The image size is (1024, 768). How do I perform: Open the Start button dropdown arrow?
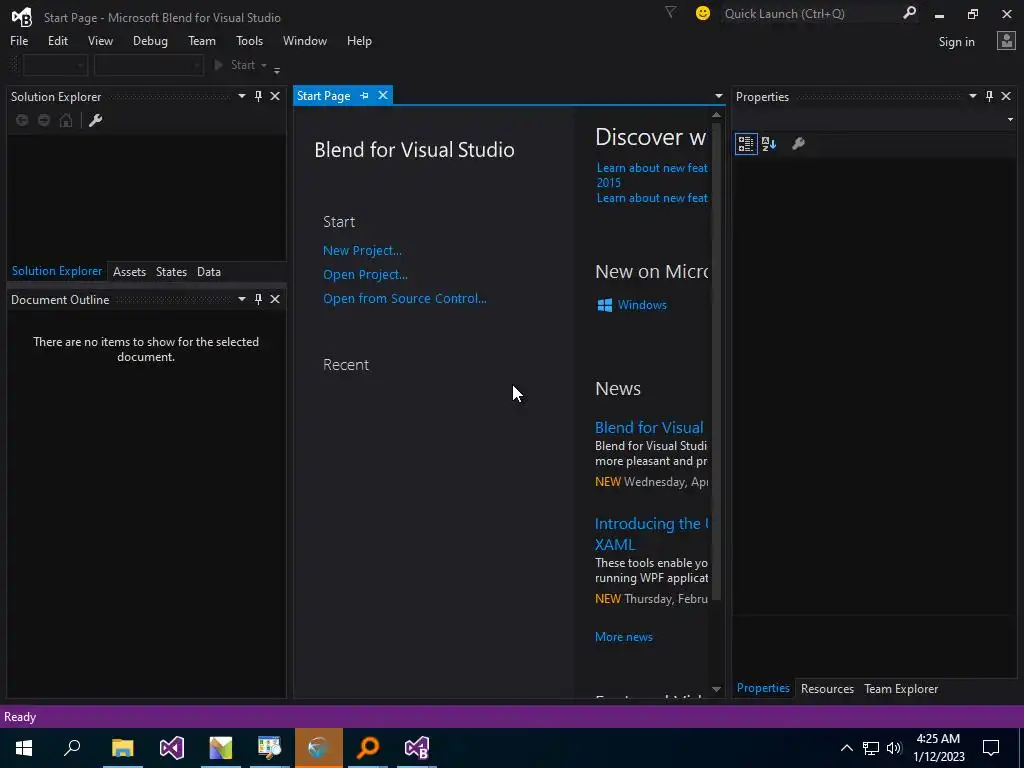264,65
